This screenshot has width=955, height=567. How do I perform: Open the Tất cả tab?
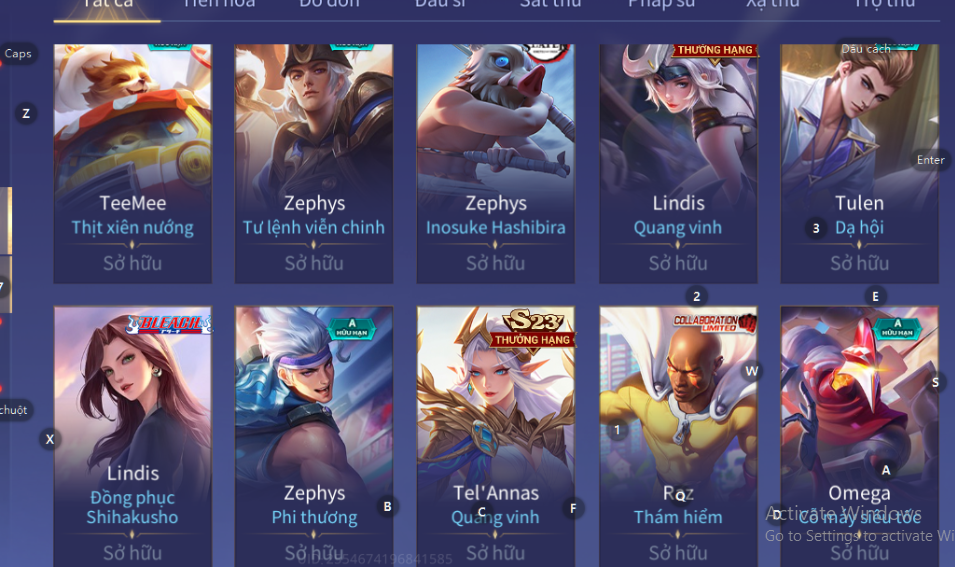pyautogui.click(x=107, y=5)
